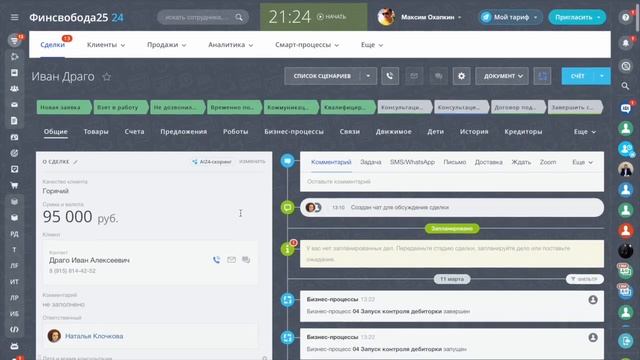The height and width of the screenshot is (360, 640).
Task: Expand the Аналитика menu dropdown
Action: point(231,45)
